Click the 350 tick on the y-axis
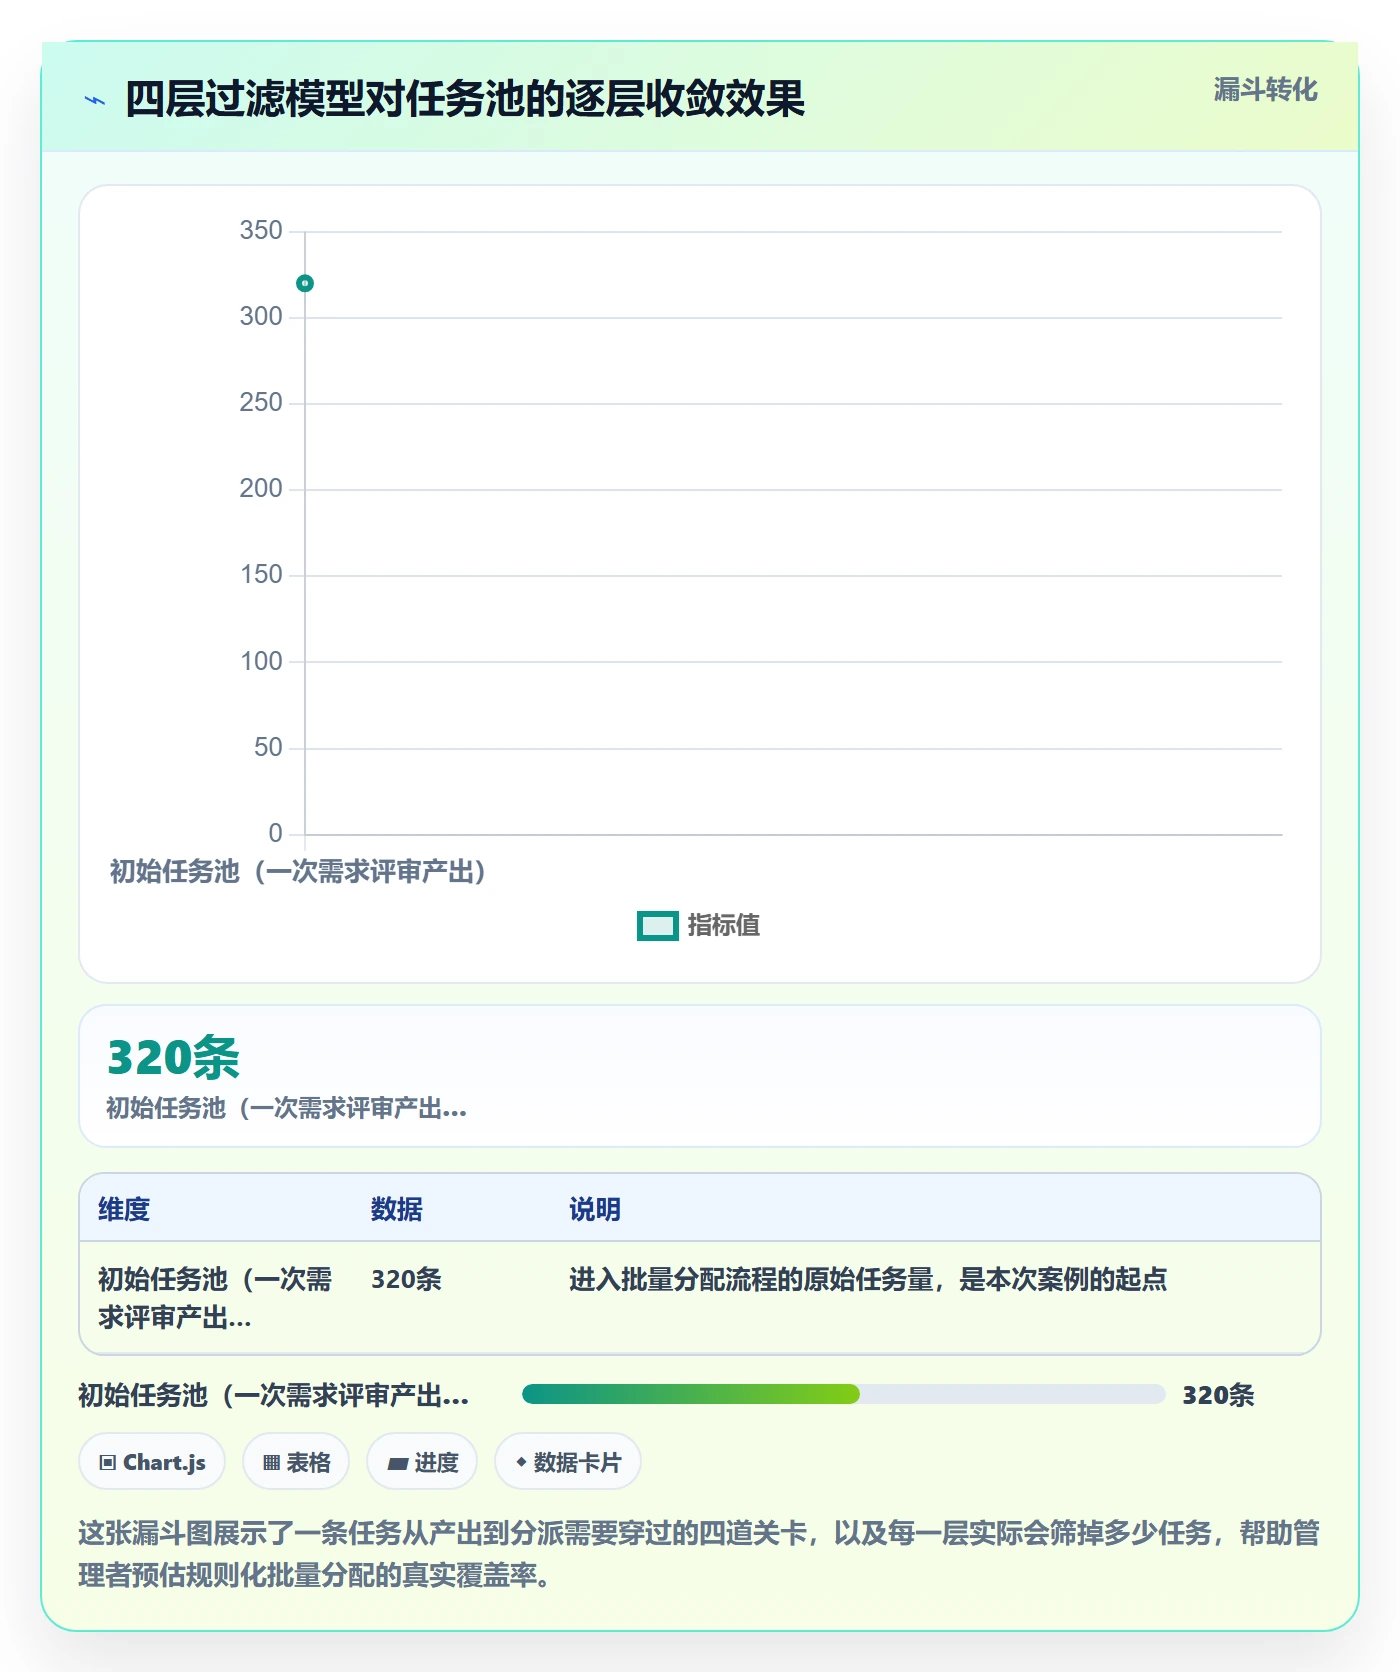 pos(261,231)
